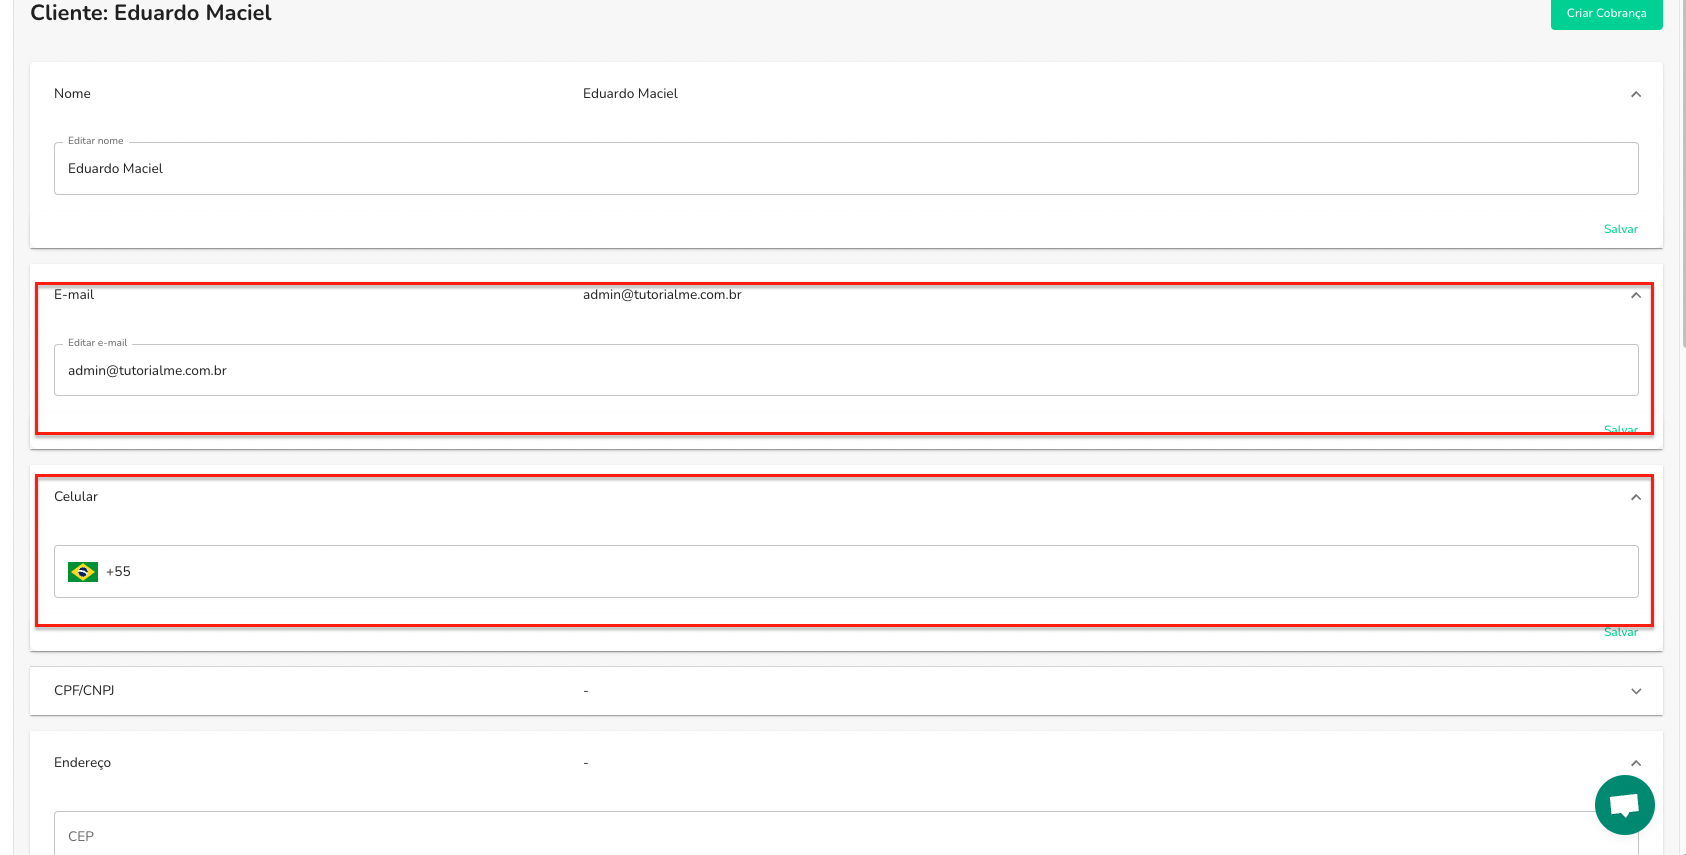
Task: Click the Editar e-mail input field
Action: [845, 371]
